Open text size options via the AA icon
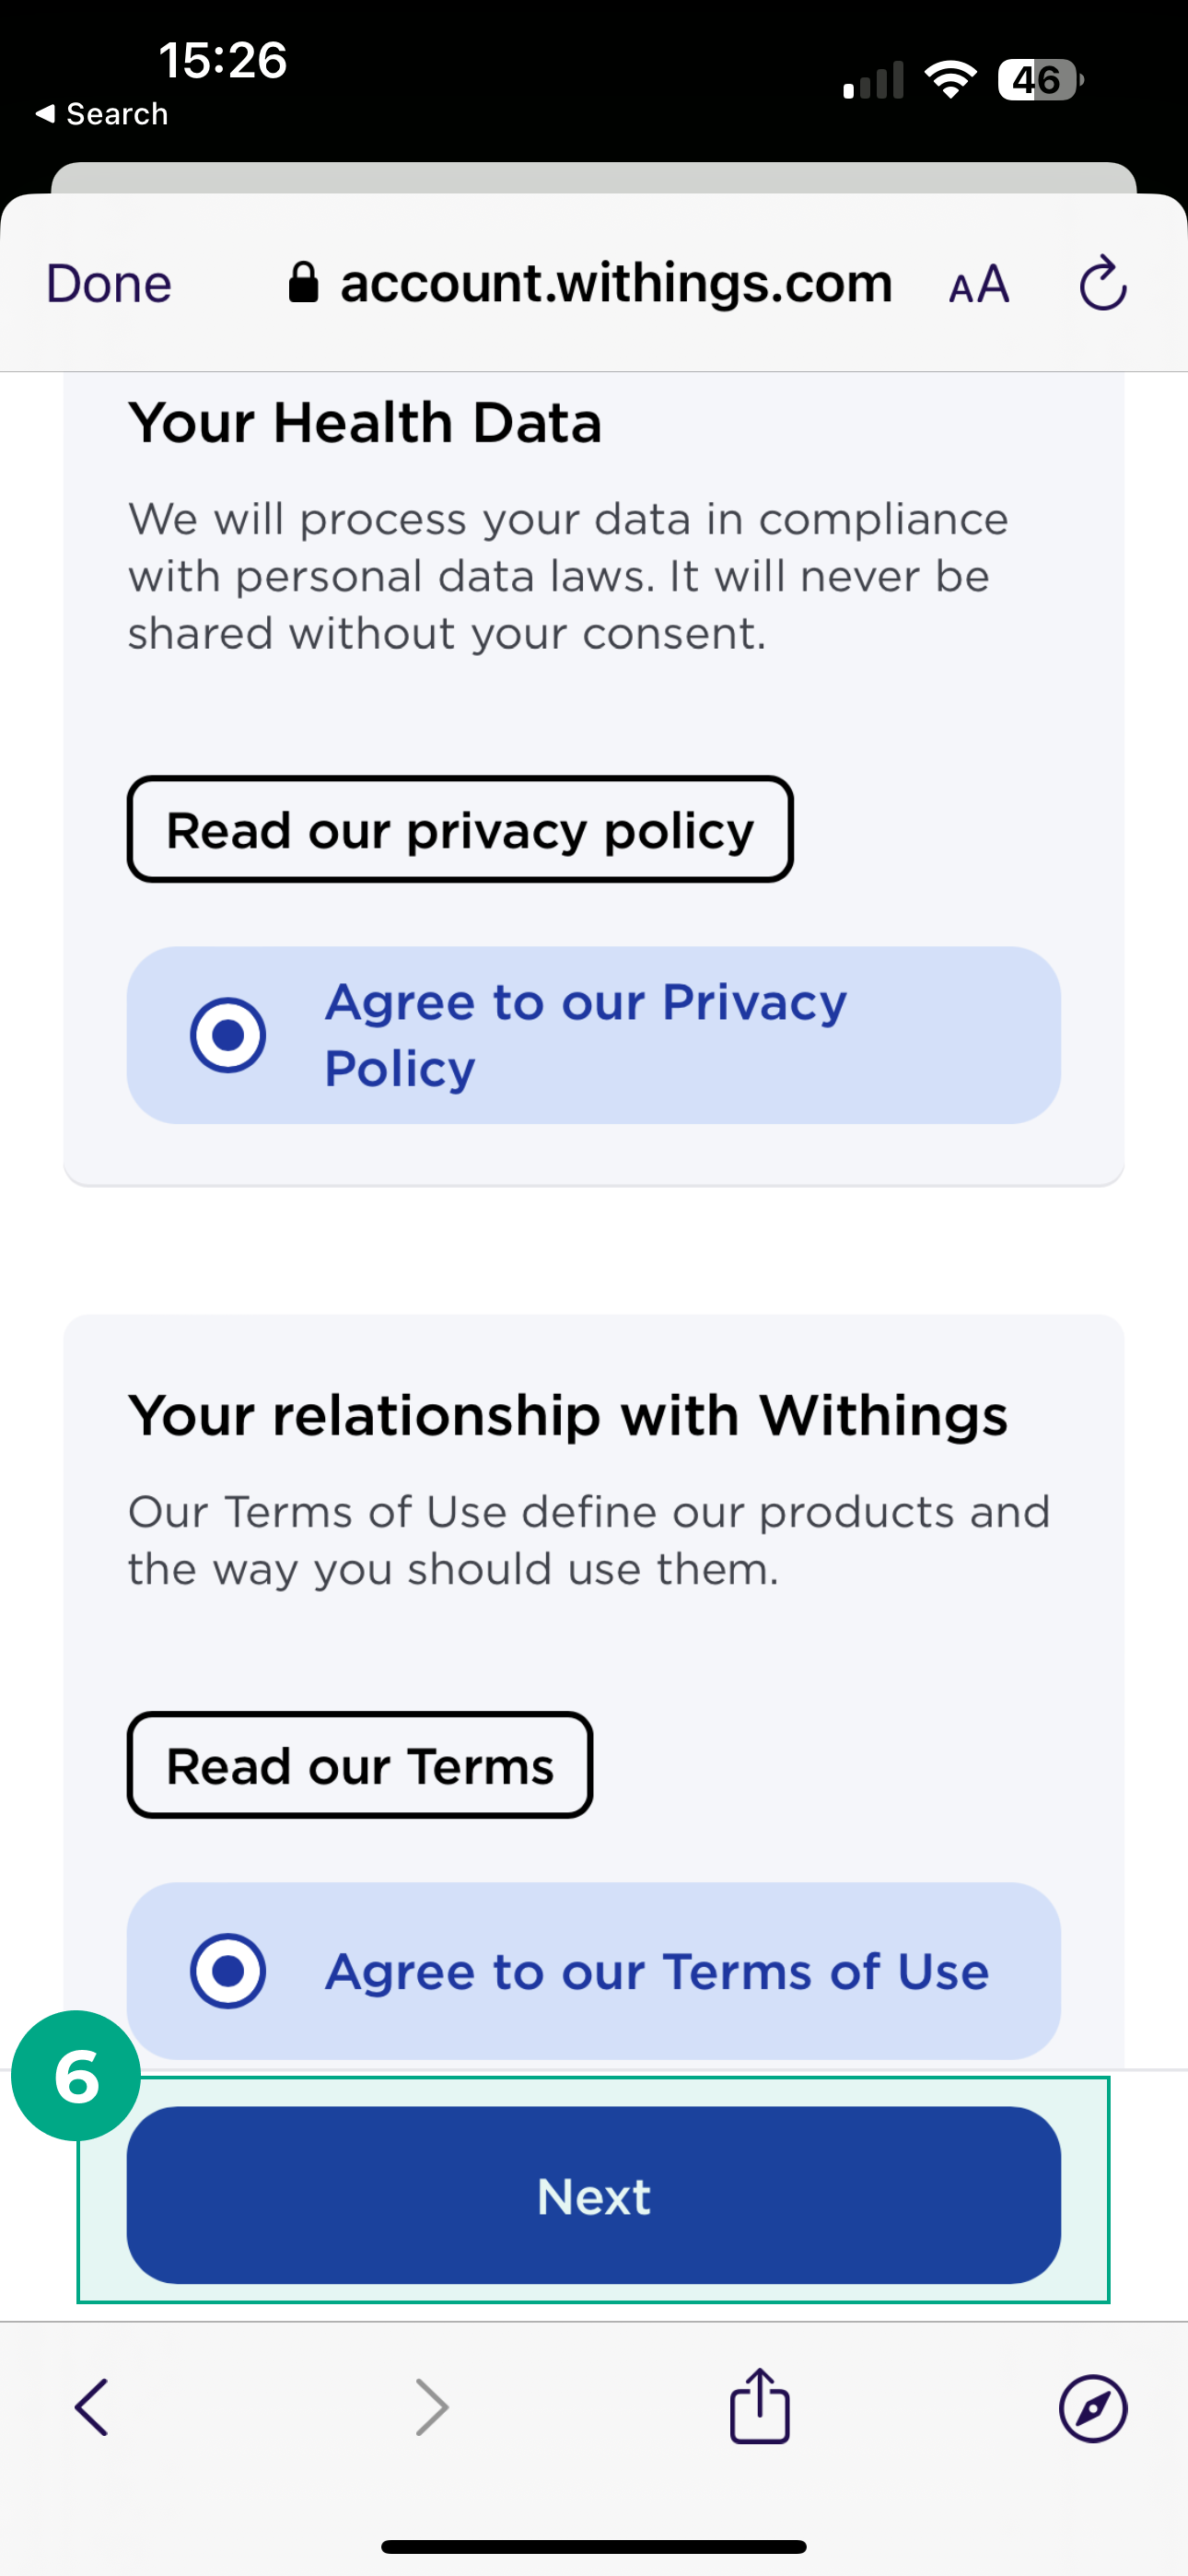1188x2576 pixels. tap(978, 284)
